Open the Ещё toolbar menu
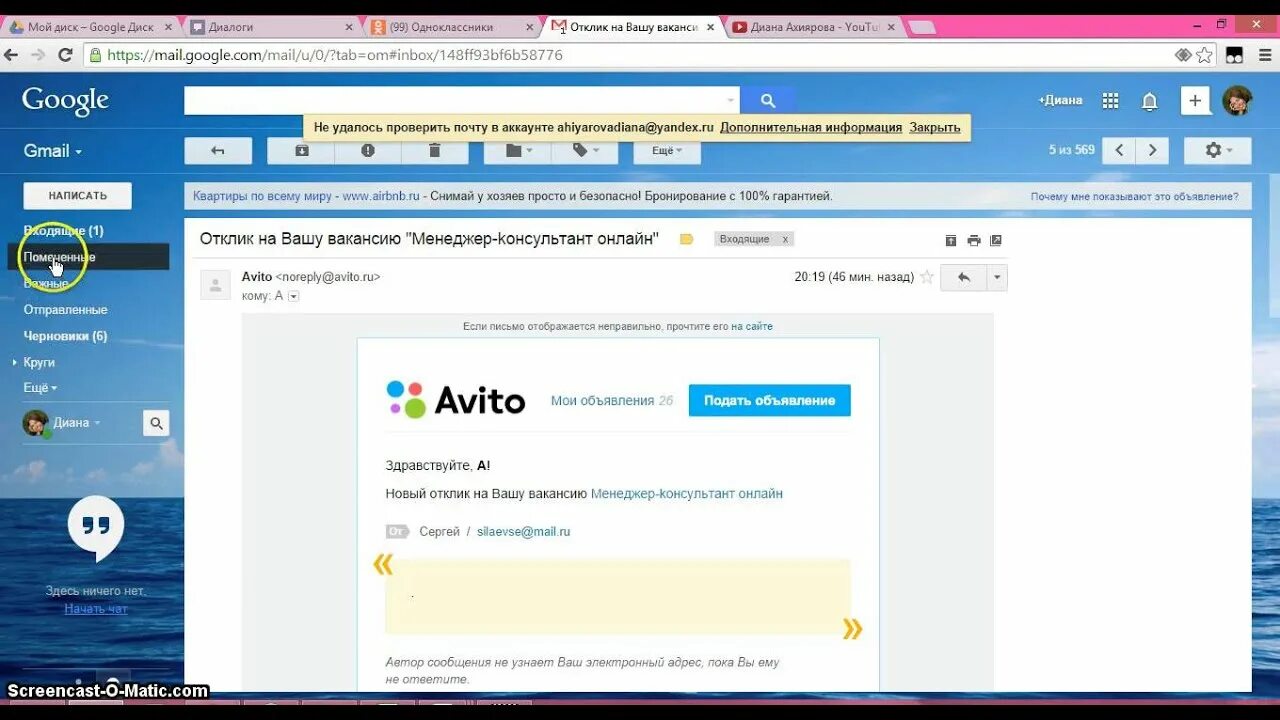 [x=667, y=150]
